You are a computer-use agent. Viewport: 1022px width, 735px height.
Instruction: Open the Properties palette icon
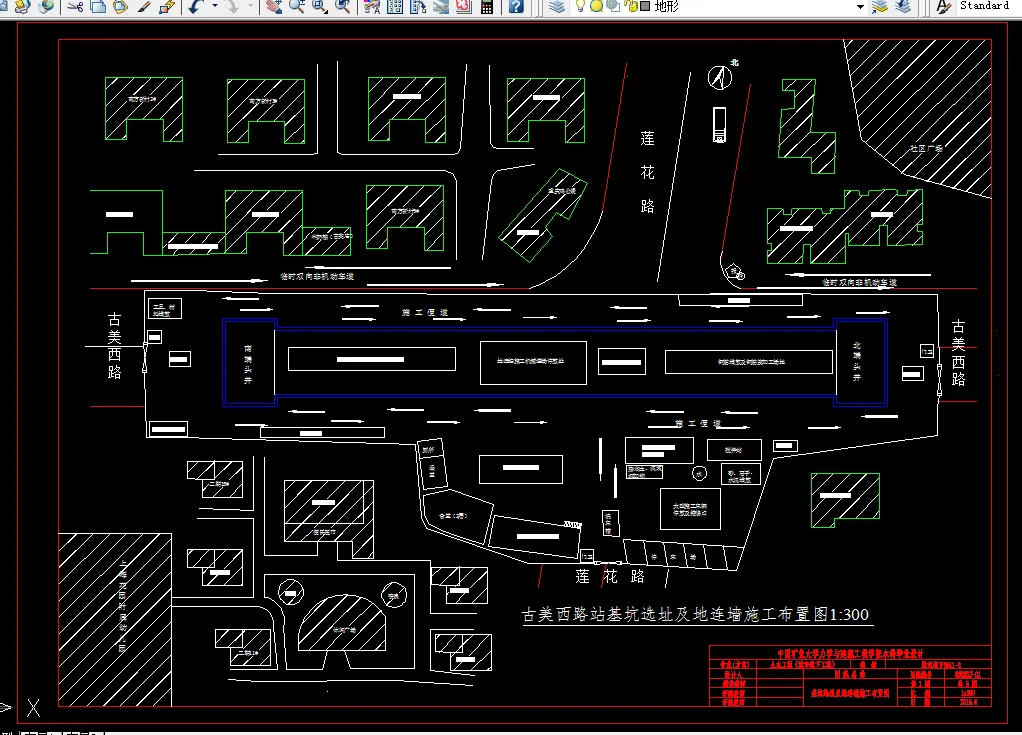pos(372,7)
